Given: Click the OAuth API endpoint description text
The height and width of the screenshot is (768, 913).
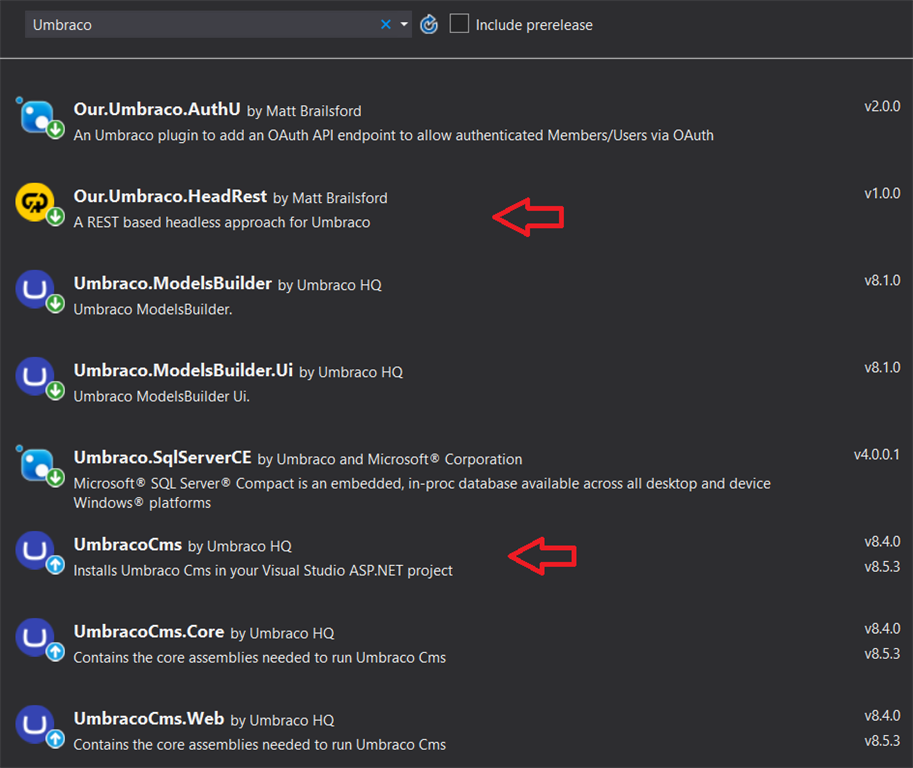Looking at the screenshot, I should (394, 136).
